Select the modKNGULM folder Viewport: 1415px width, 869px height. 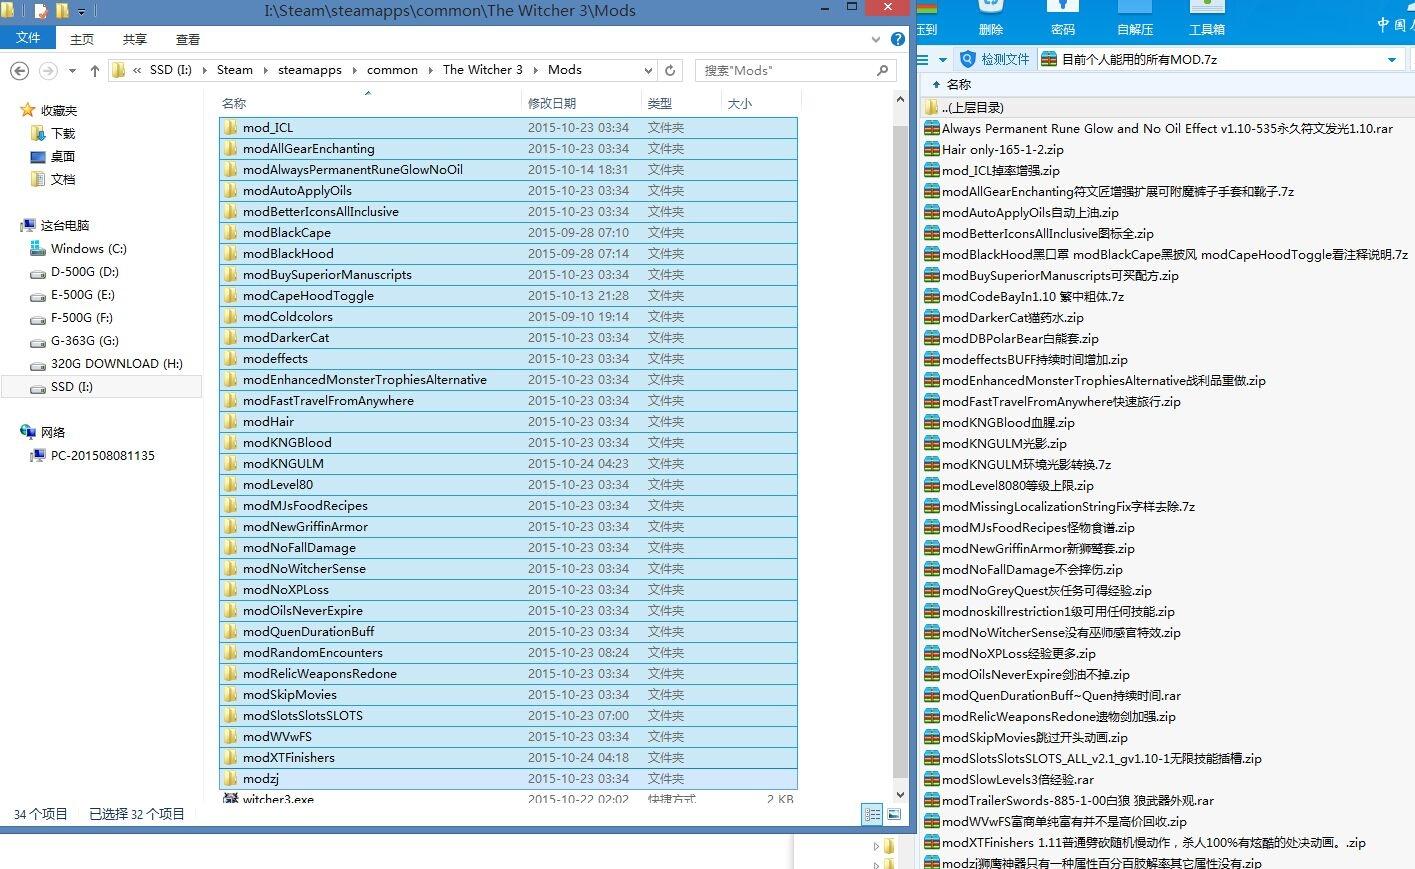click(x=508, y=463)
